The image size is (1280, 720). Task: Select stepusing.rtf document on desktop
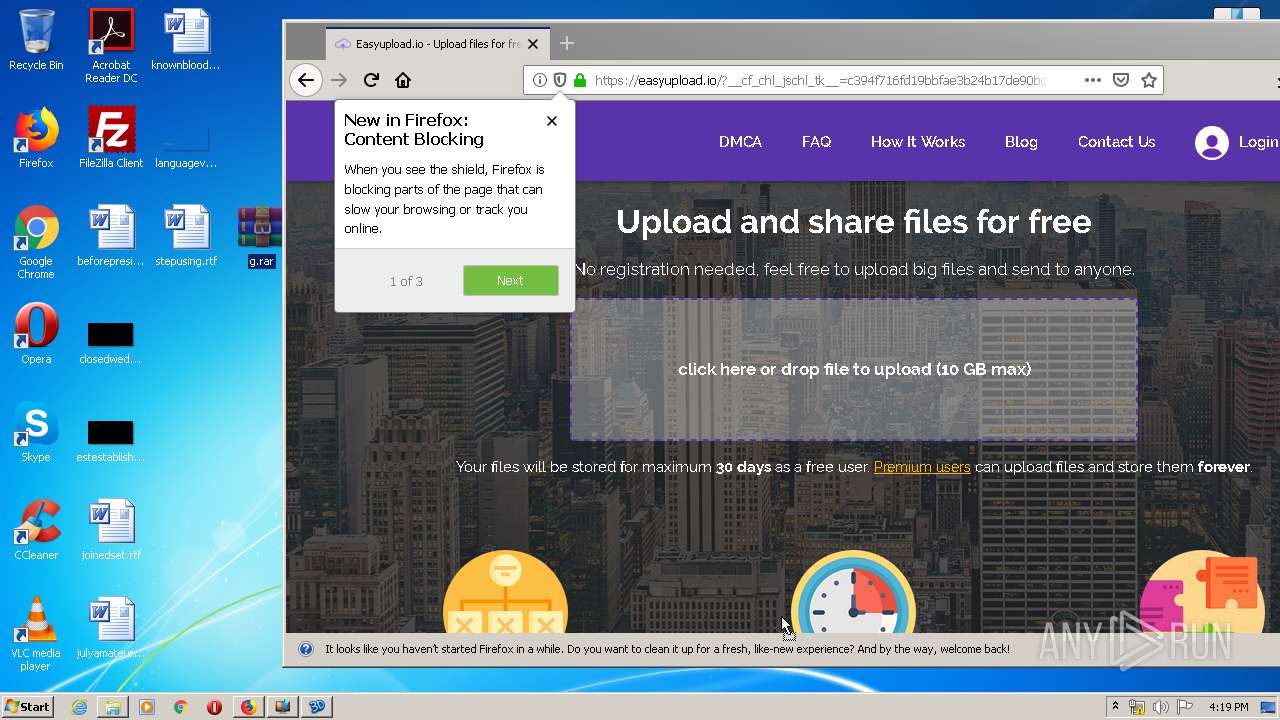click(x=186, y=236)
